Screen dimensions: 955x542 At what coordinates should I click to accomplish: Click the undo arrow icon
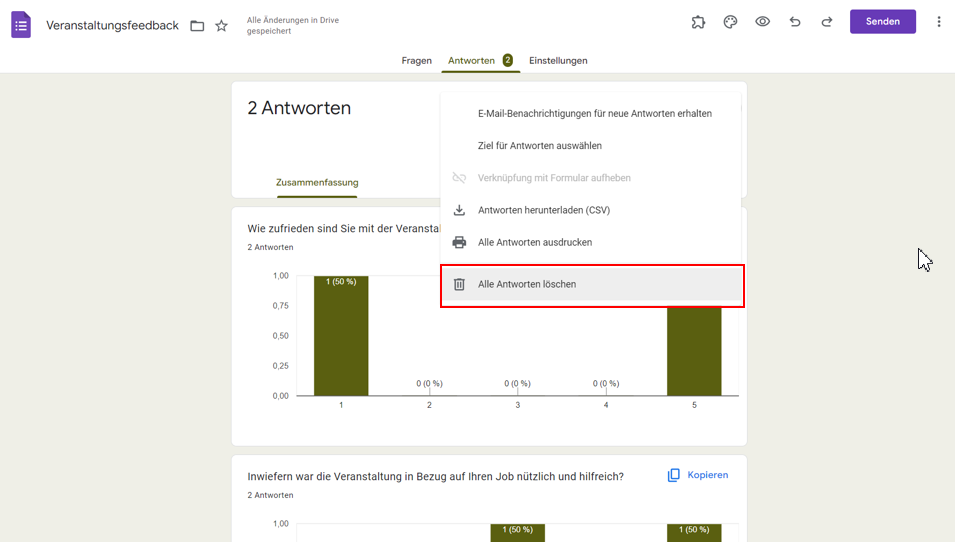(795, 22)
